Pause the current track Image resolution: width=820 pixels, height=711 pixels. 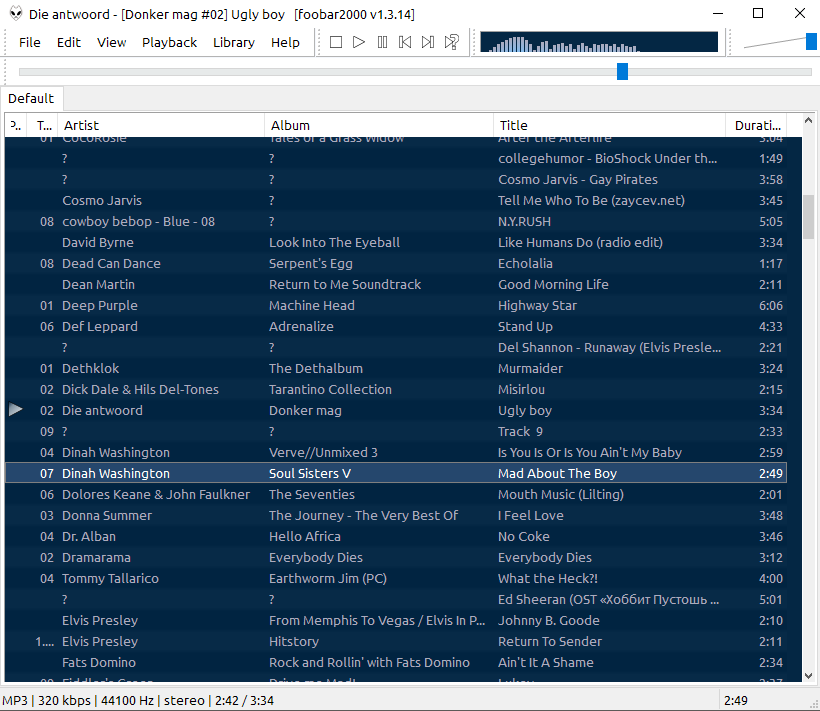click(382, 42)
